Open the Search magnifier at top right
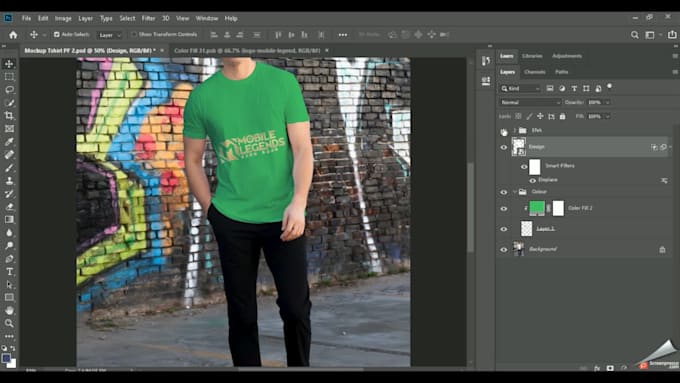The image size is (680, 383). [x=634, y=35]
